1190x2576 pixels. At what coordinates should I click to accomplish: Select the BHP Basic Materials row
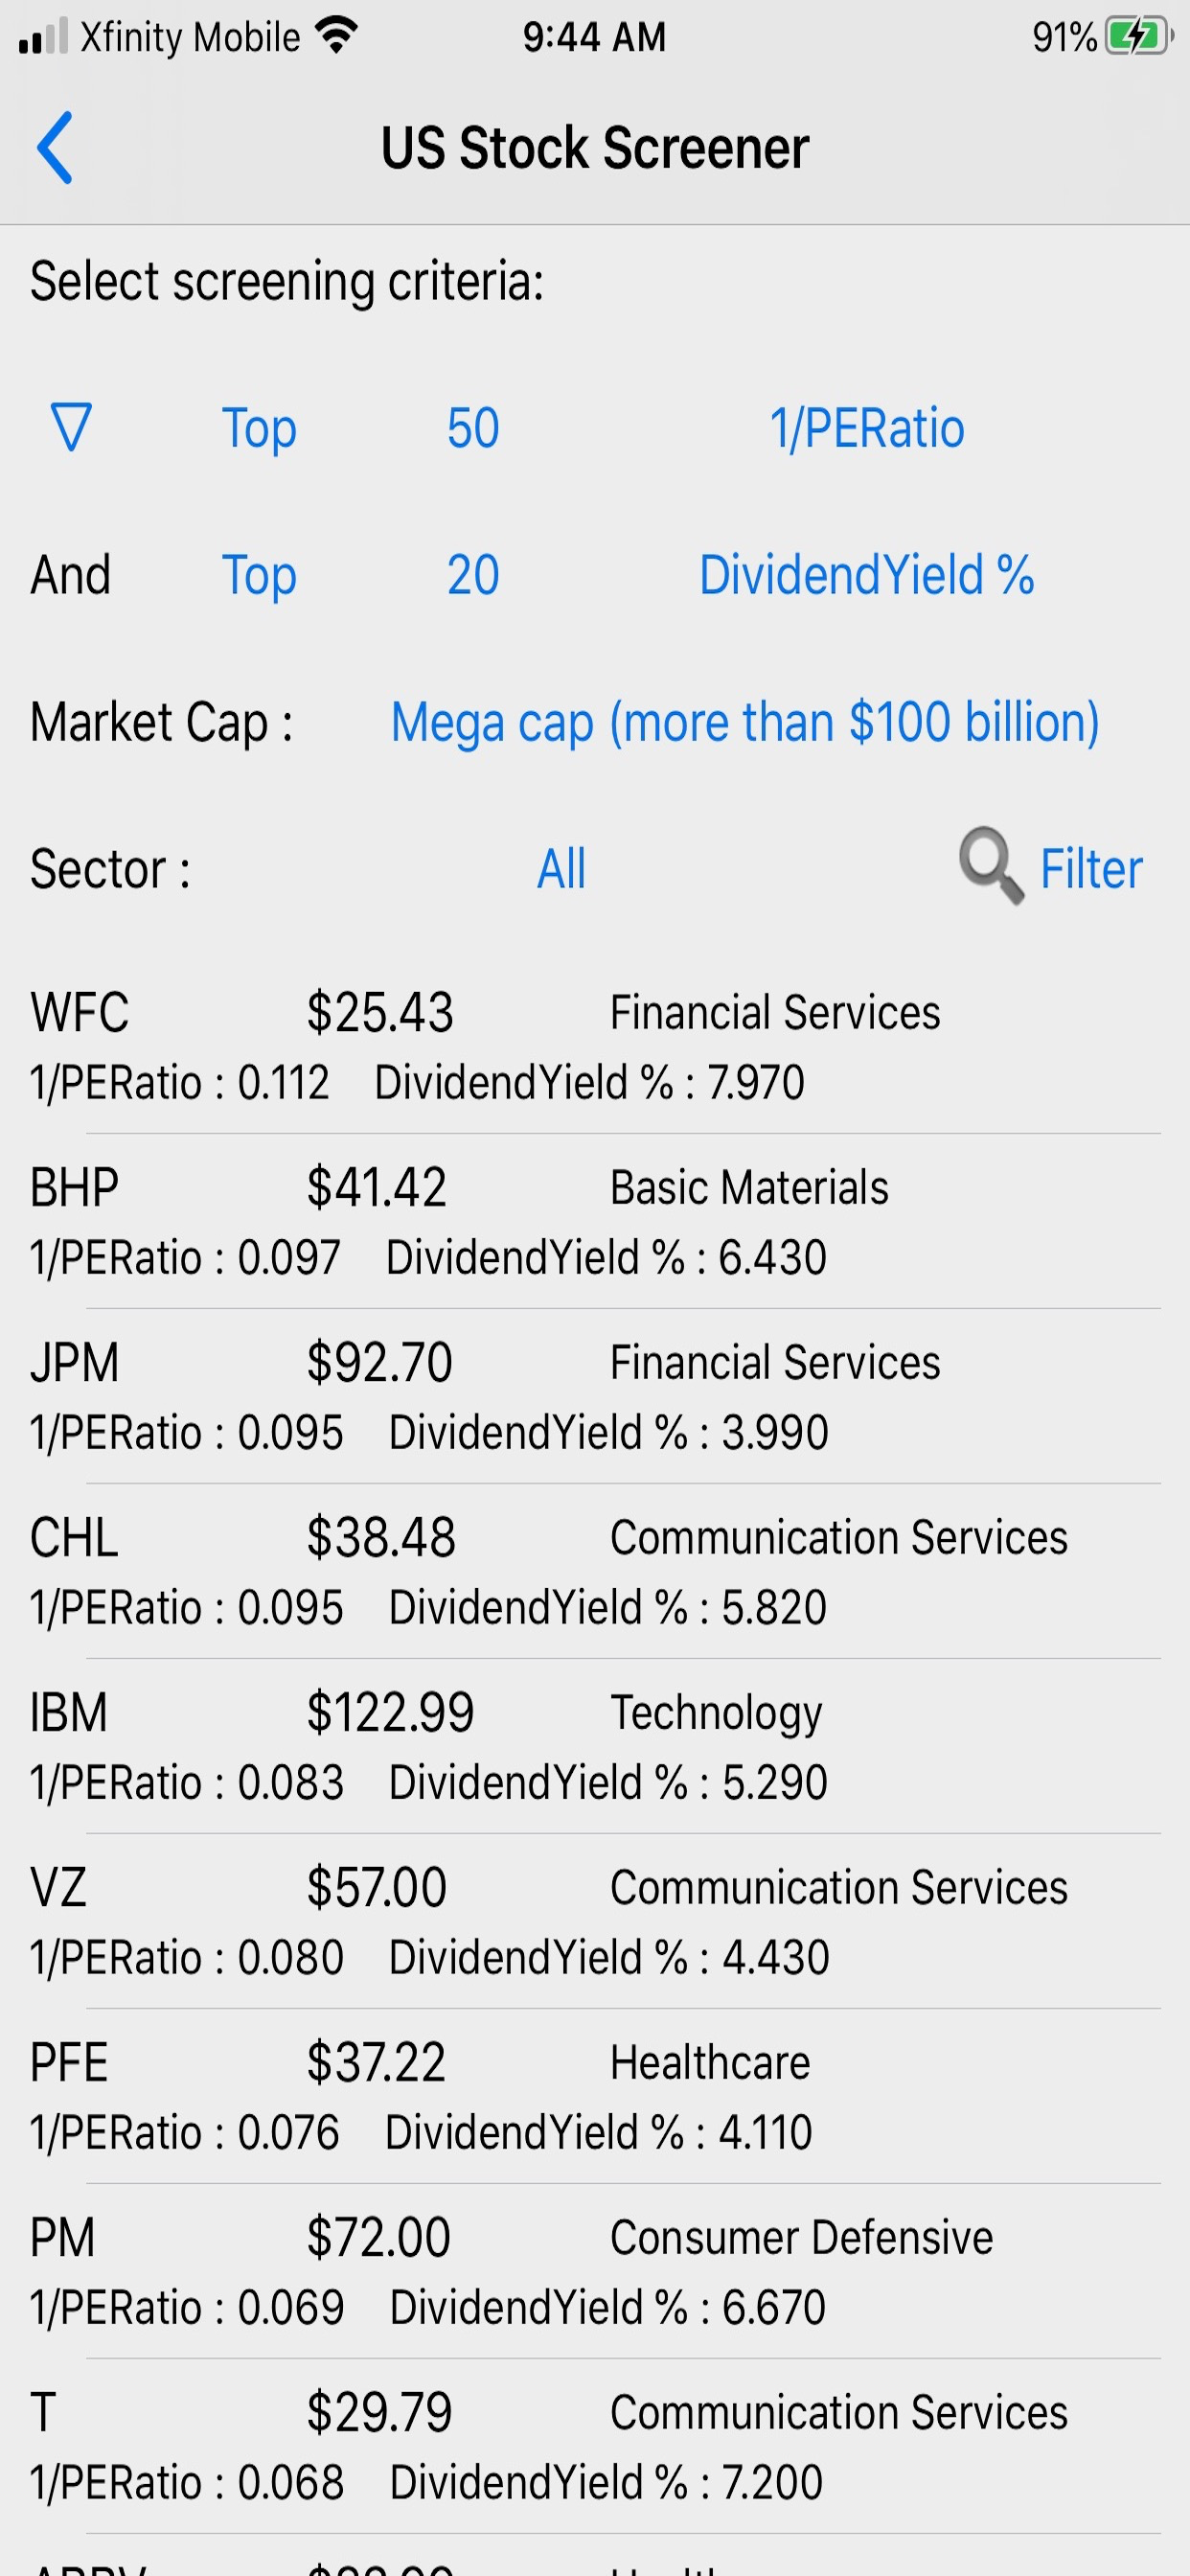click(x=595, y=1221)
